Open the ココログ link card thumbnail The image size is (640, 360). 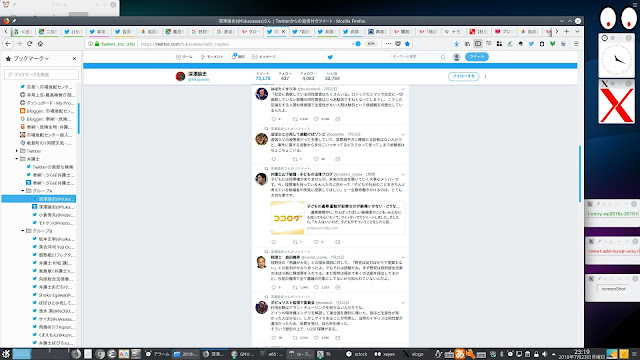(287, 218)
